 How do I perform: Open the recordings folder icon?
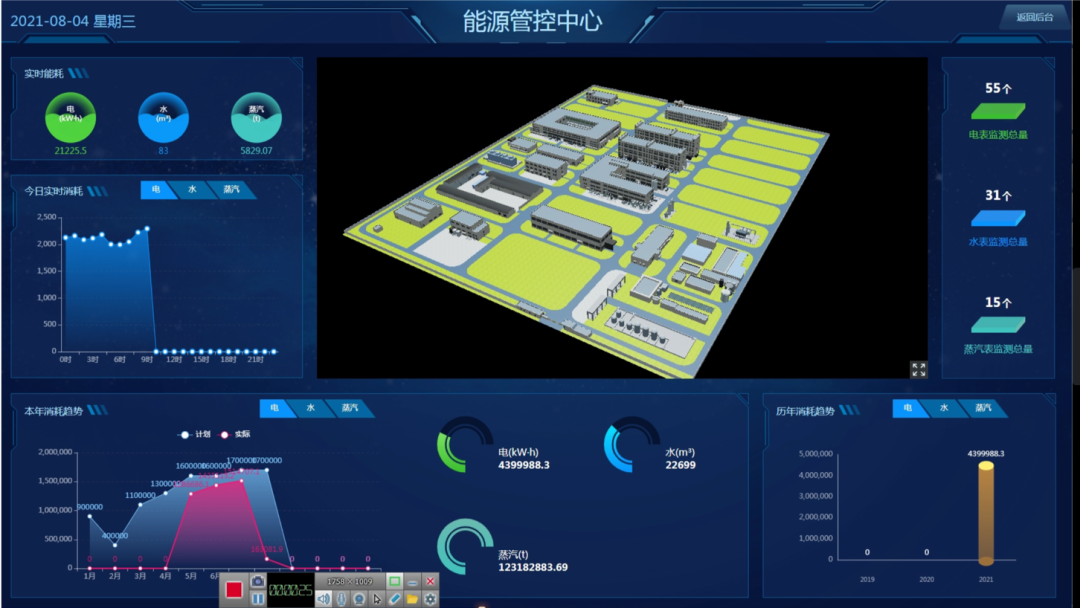(x=413, y=599)
